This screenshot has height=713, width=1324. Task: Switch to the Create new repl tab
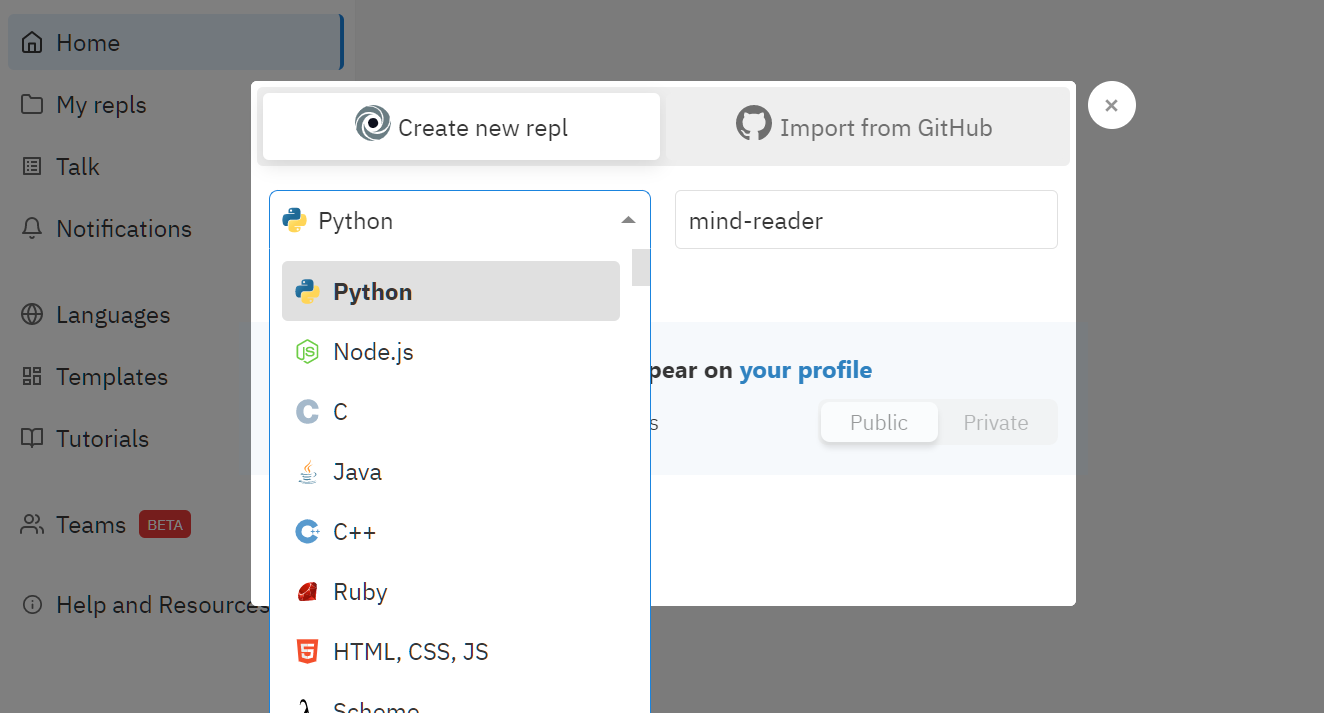pyautogui.click(x=461, y=126)
